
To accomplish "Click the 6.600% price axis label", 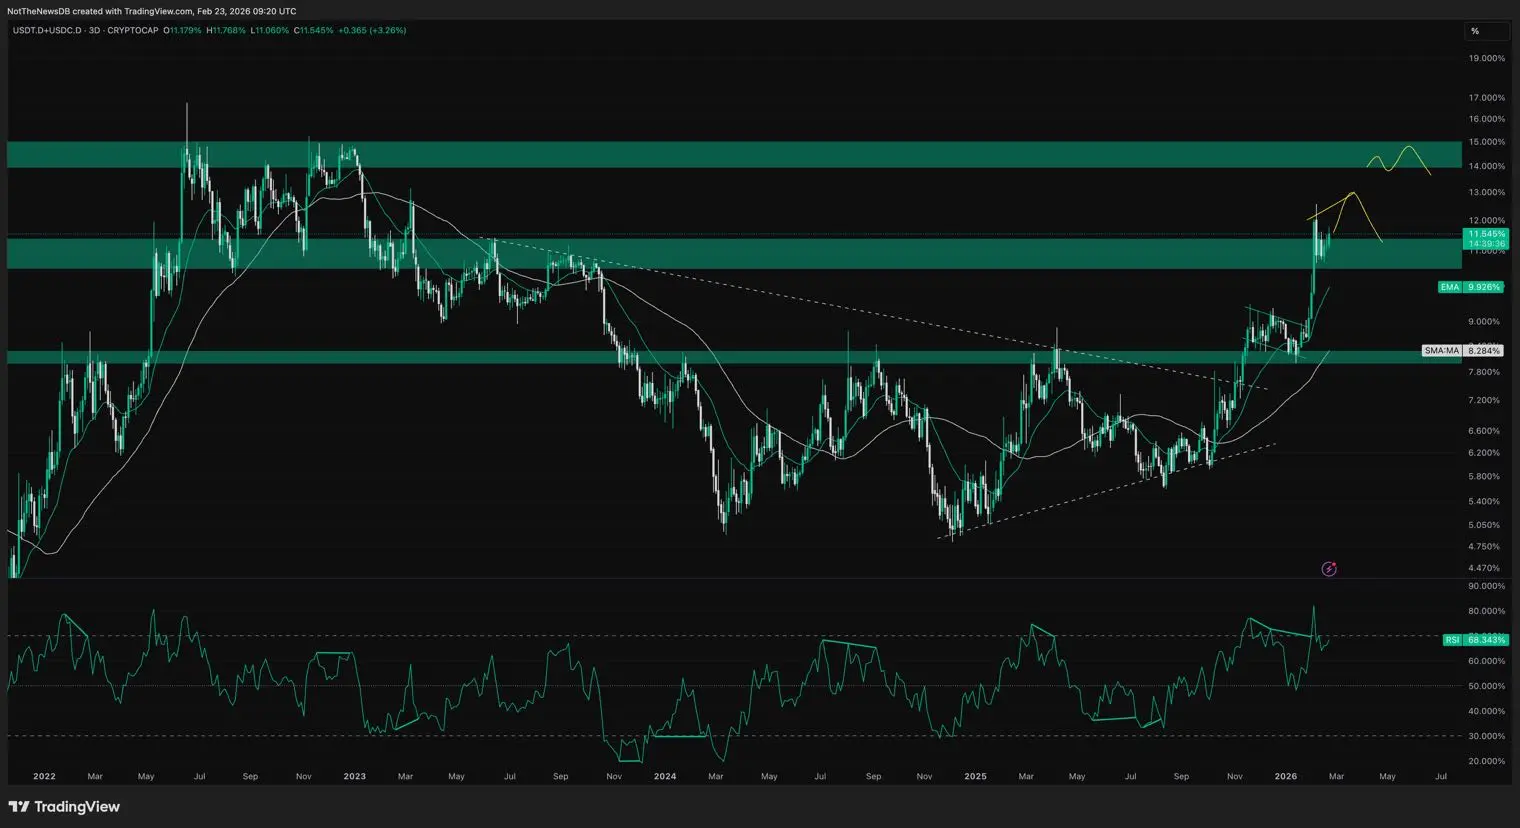I will [1484, 431].
